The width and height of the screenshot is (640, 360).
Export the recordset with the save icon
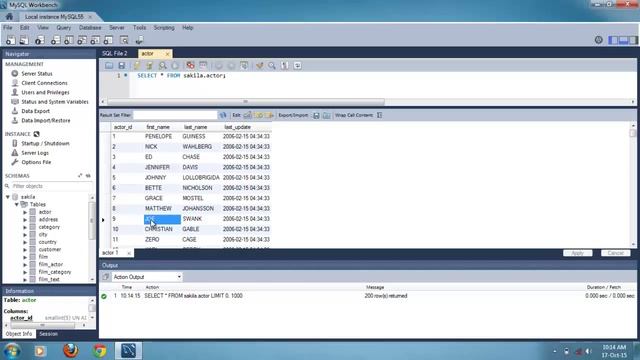[x=316, y=116]
